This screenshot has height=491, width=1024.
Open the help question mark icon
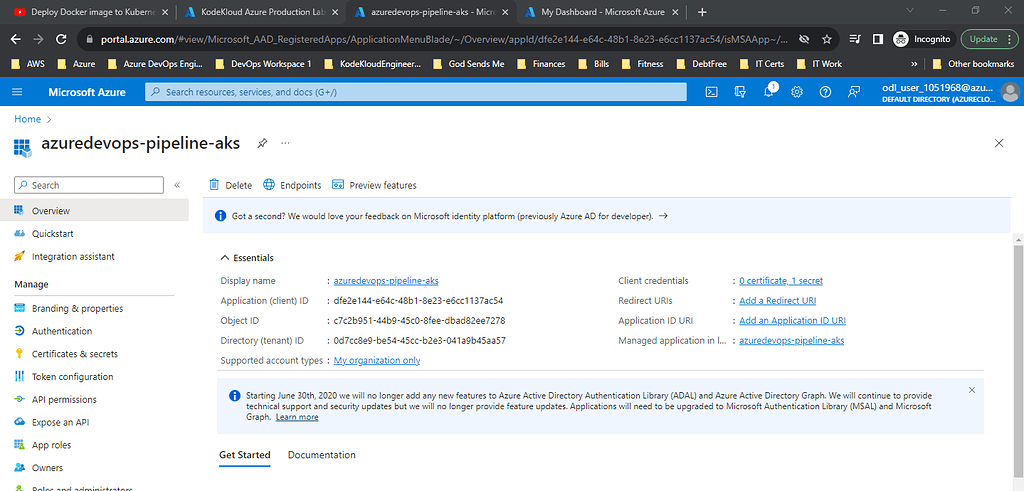[825, 92]
